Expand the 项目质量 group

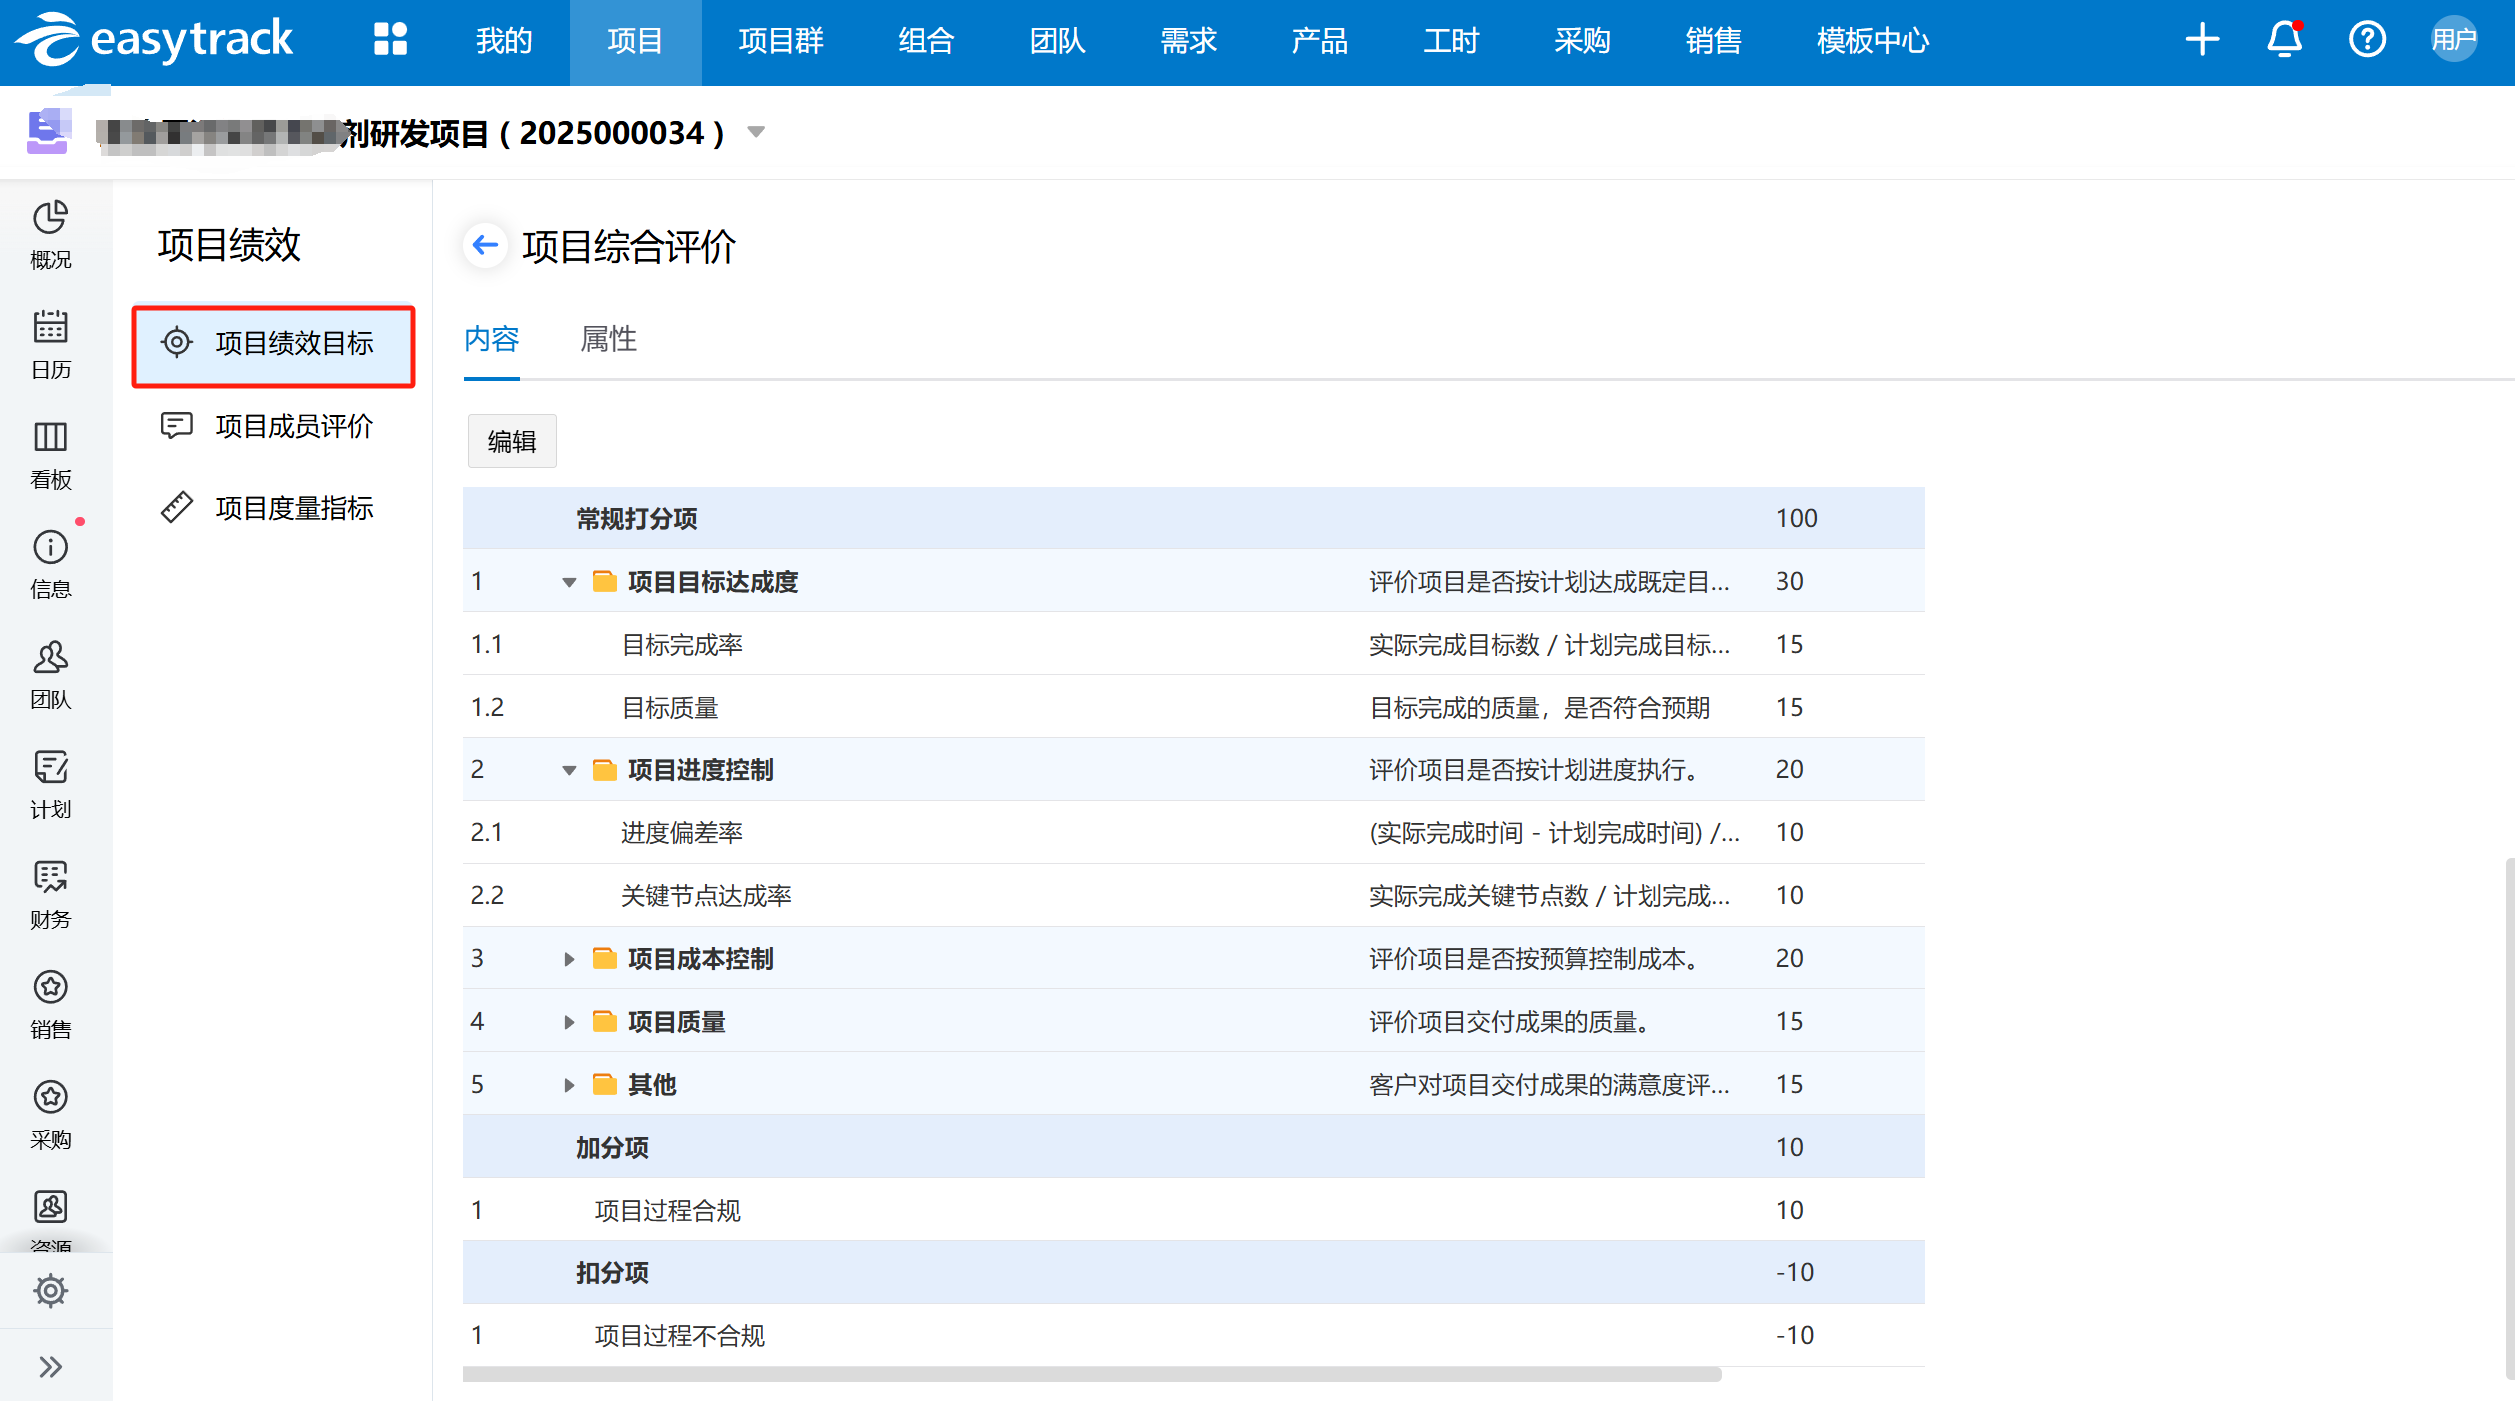569,1022
